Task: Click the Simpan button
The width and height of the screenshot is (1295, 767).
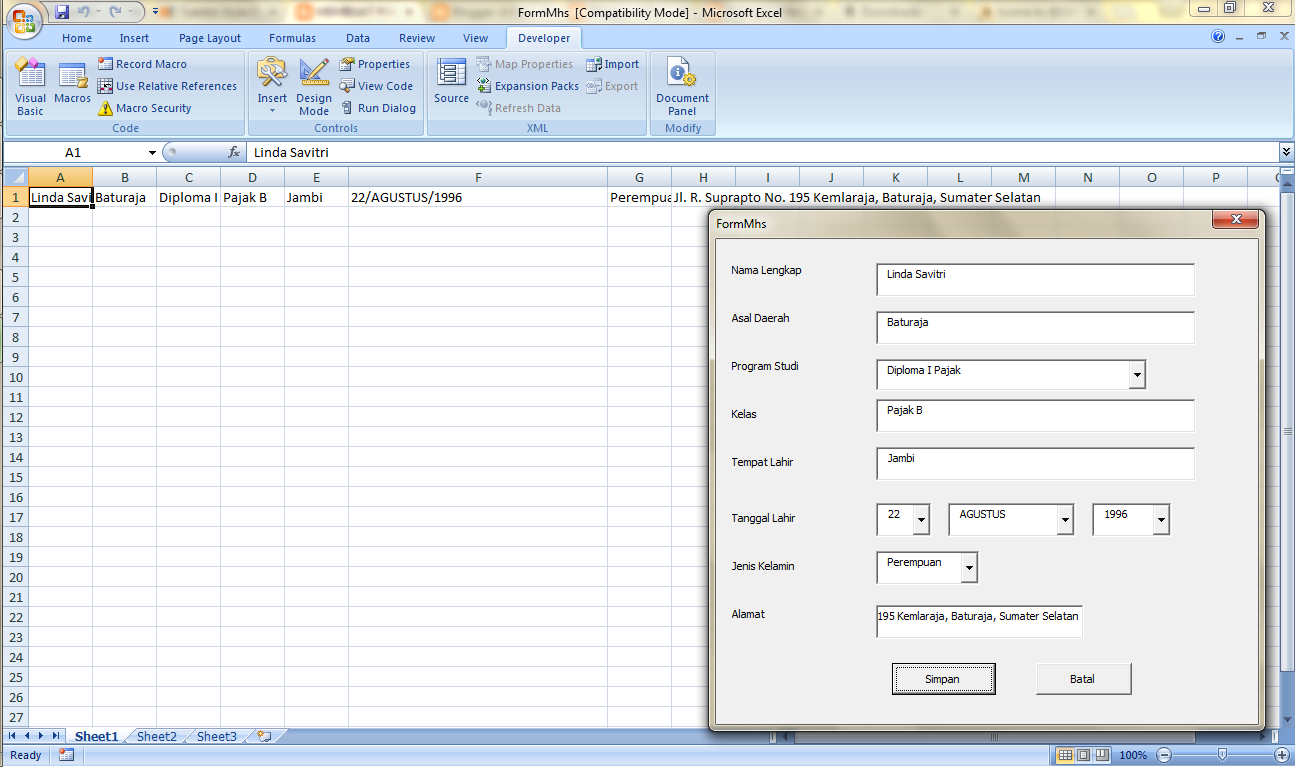Action: pyautogui.click(x=942, y=678)
